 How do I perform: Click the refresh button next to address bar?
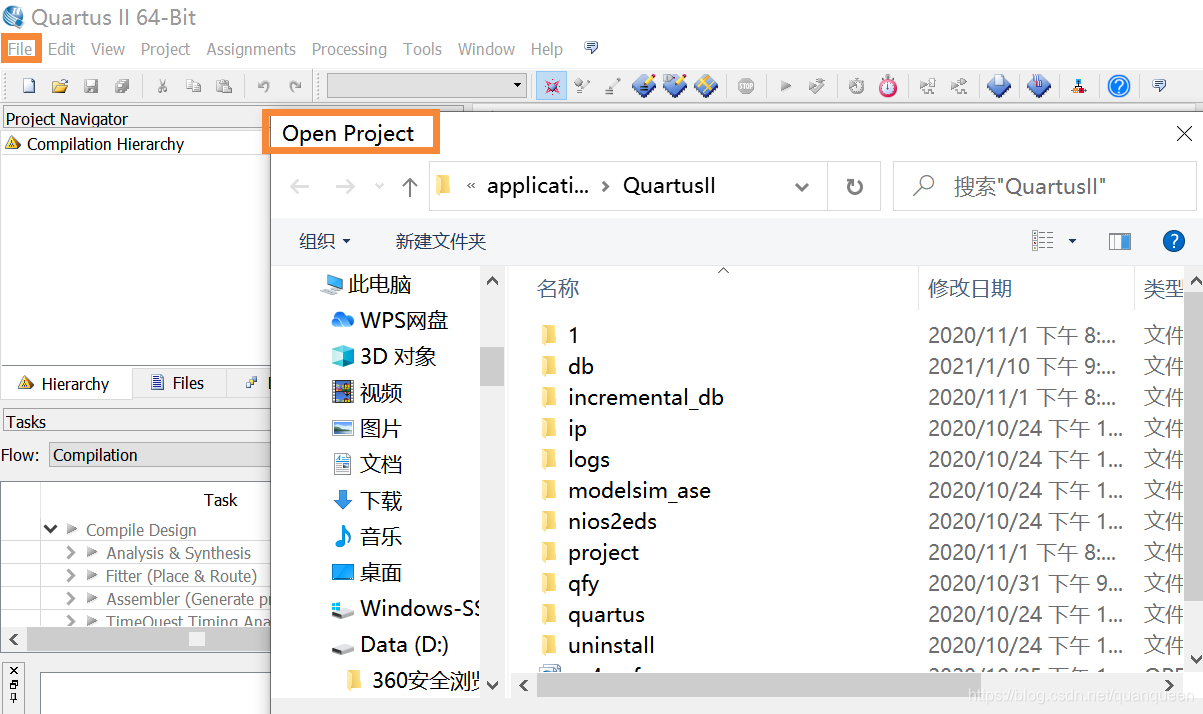pos(855,187)
